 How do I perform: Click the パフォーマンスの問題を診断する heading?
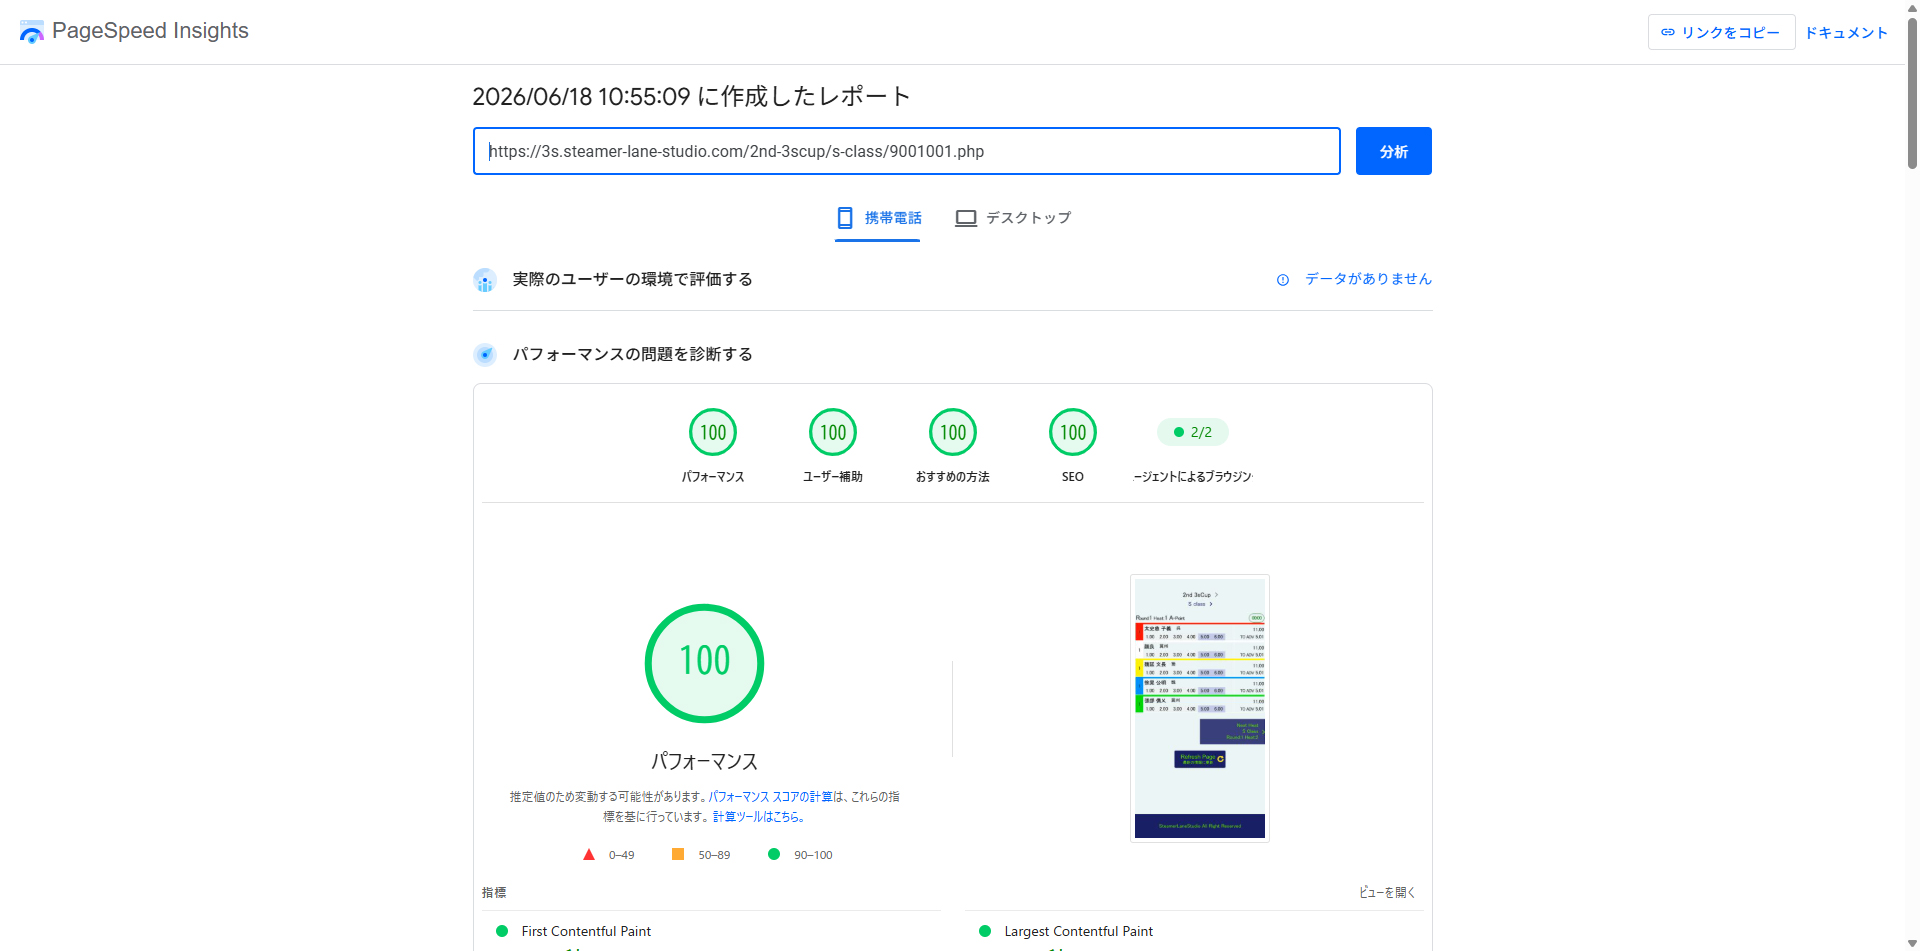[632, 354]
